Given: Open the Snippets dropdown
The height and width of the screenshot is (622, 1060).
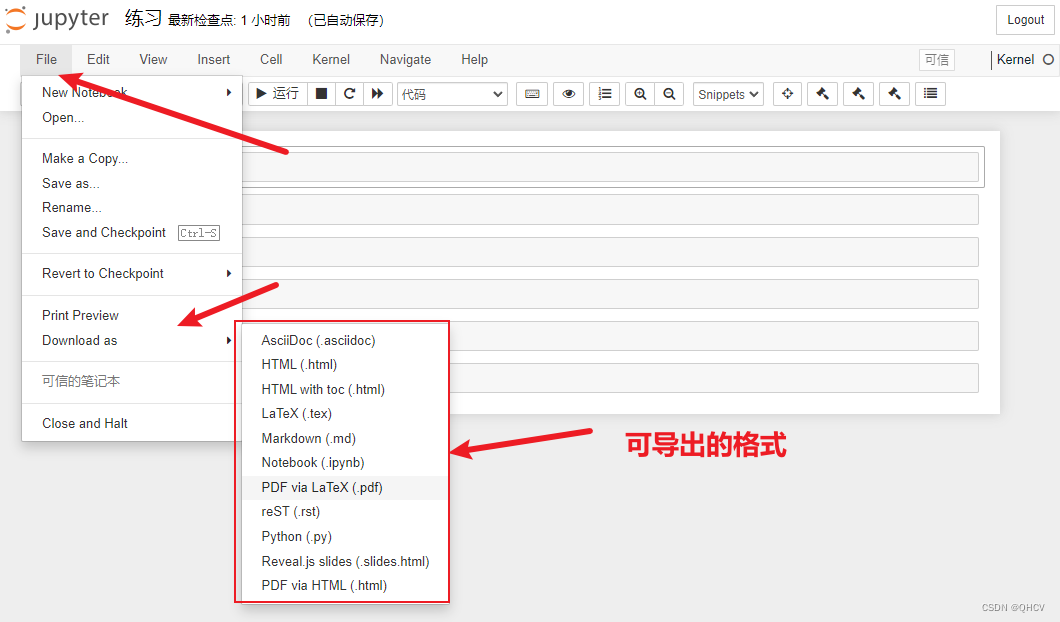Looking at the screenshot, I should pyautogui.click(x=728, y=94).
